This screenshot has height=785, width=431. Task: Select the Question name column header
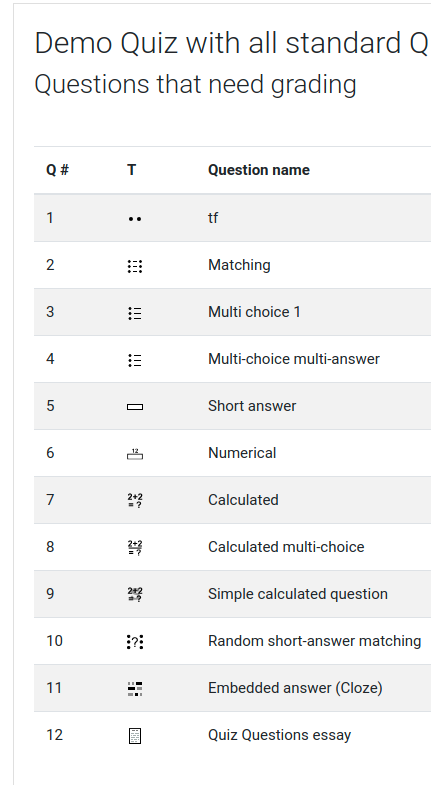[x=259, y=170]
